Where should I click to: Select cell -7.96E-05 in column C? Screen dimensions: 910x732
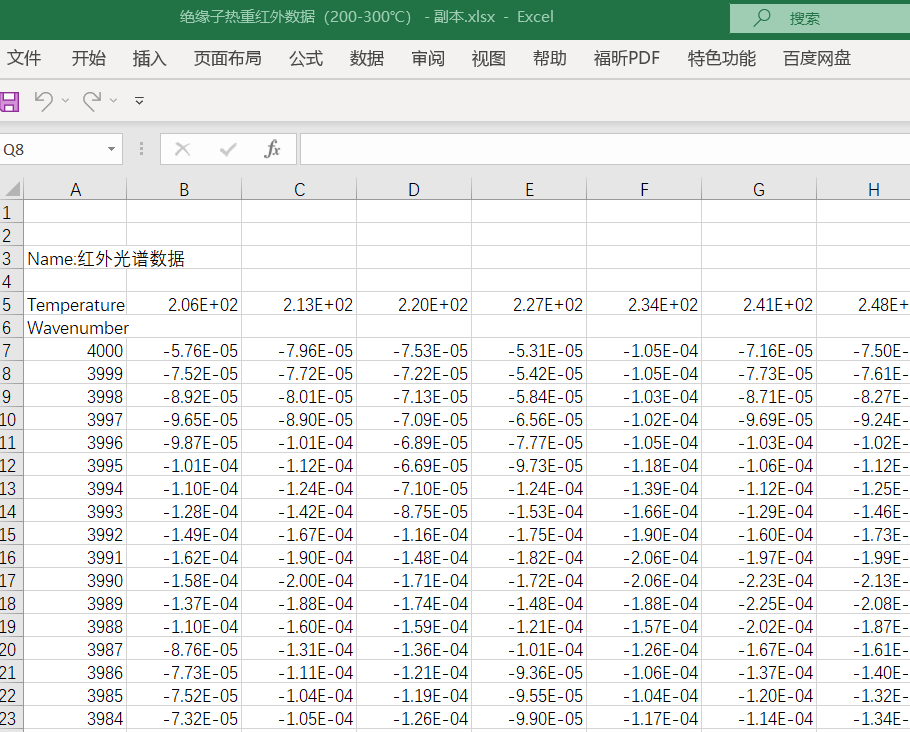[x=299, y=350]
